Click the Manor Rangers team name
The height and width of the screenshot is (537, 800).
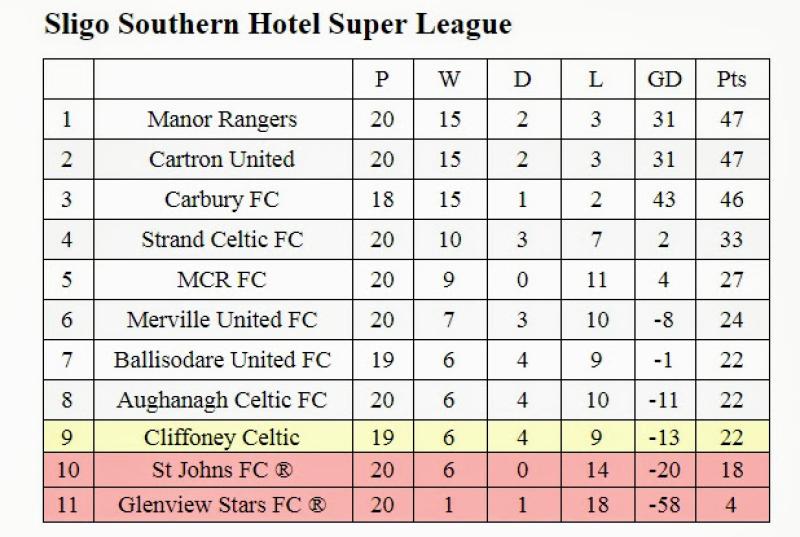222,120
